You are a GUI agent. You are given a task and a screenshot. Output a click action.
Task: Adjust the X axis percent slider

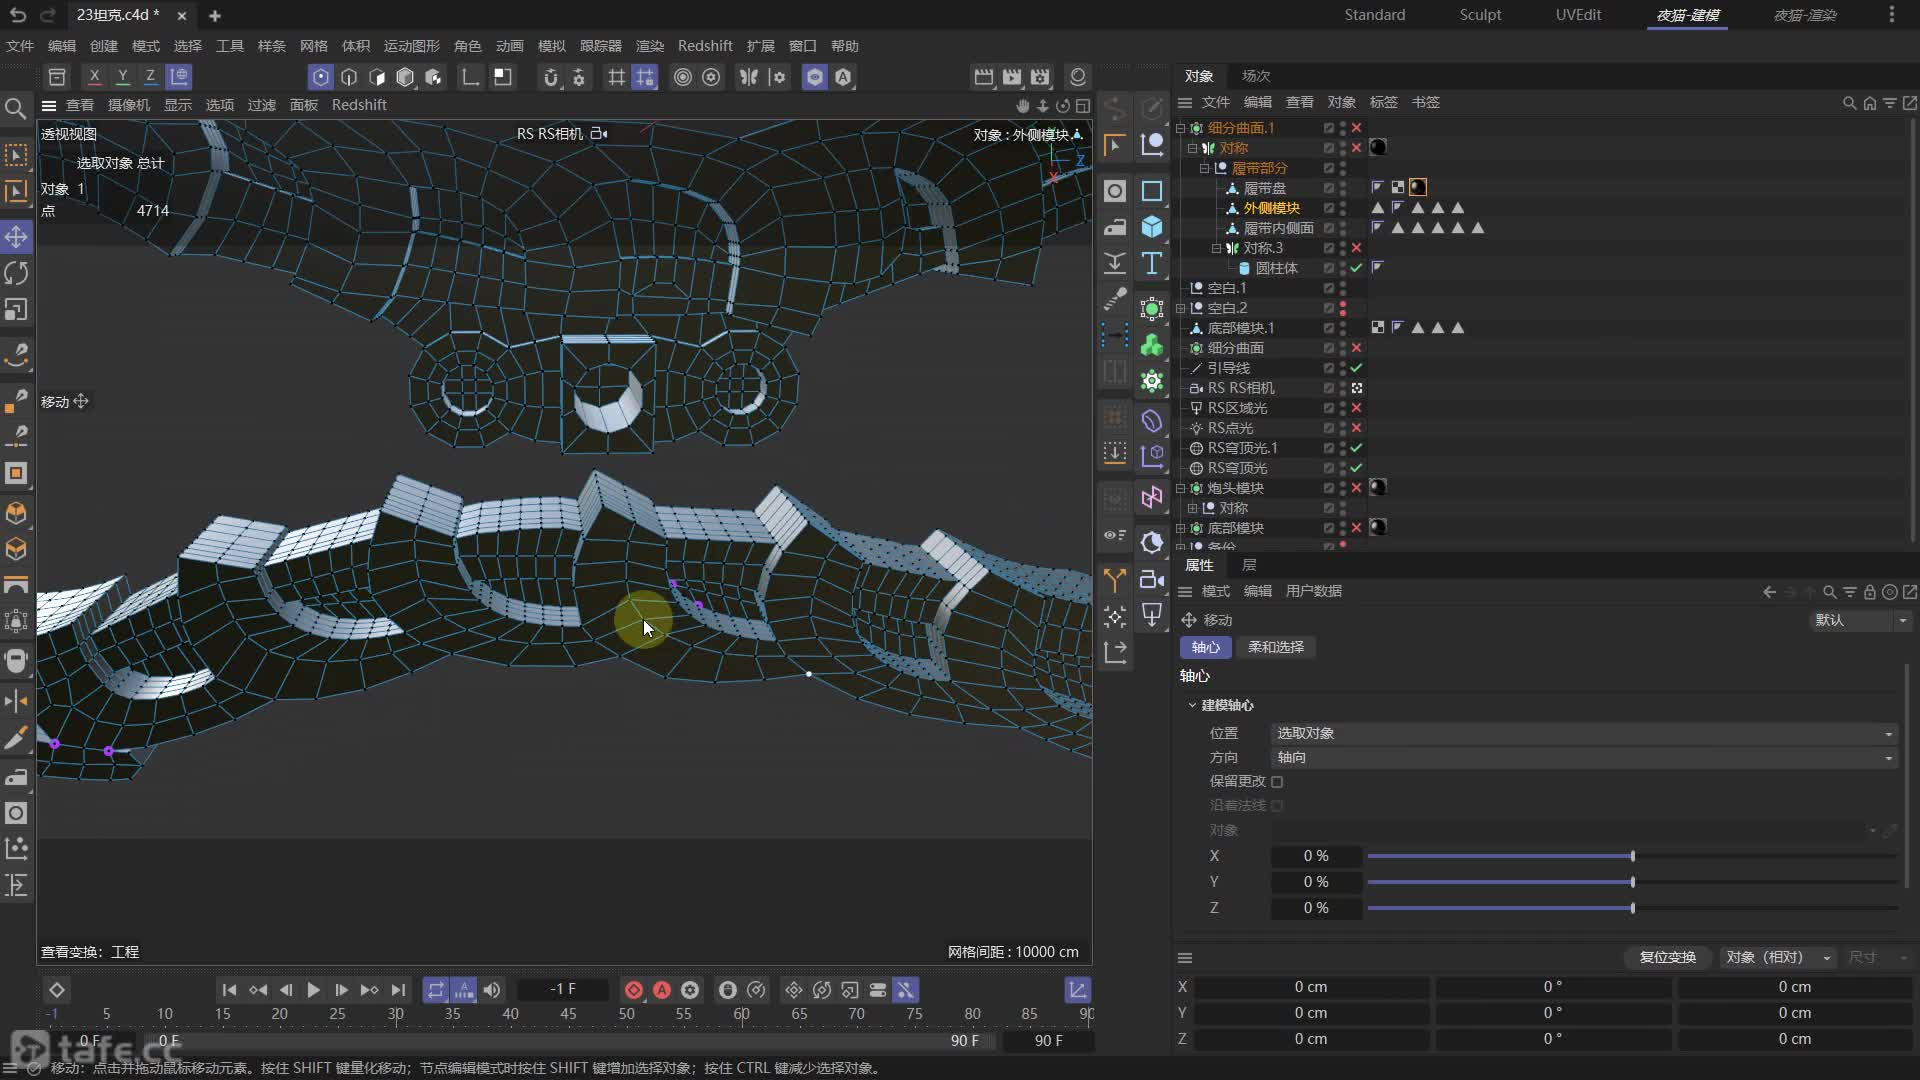tap(1632, 856)
